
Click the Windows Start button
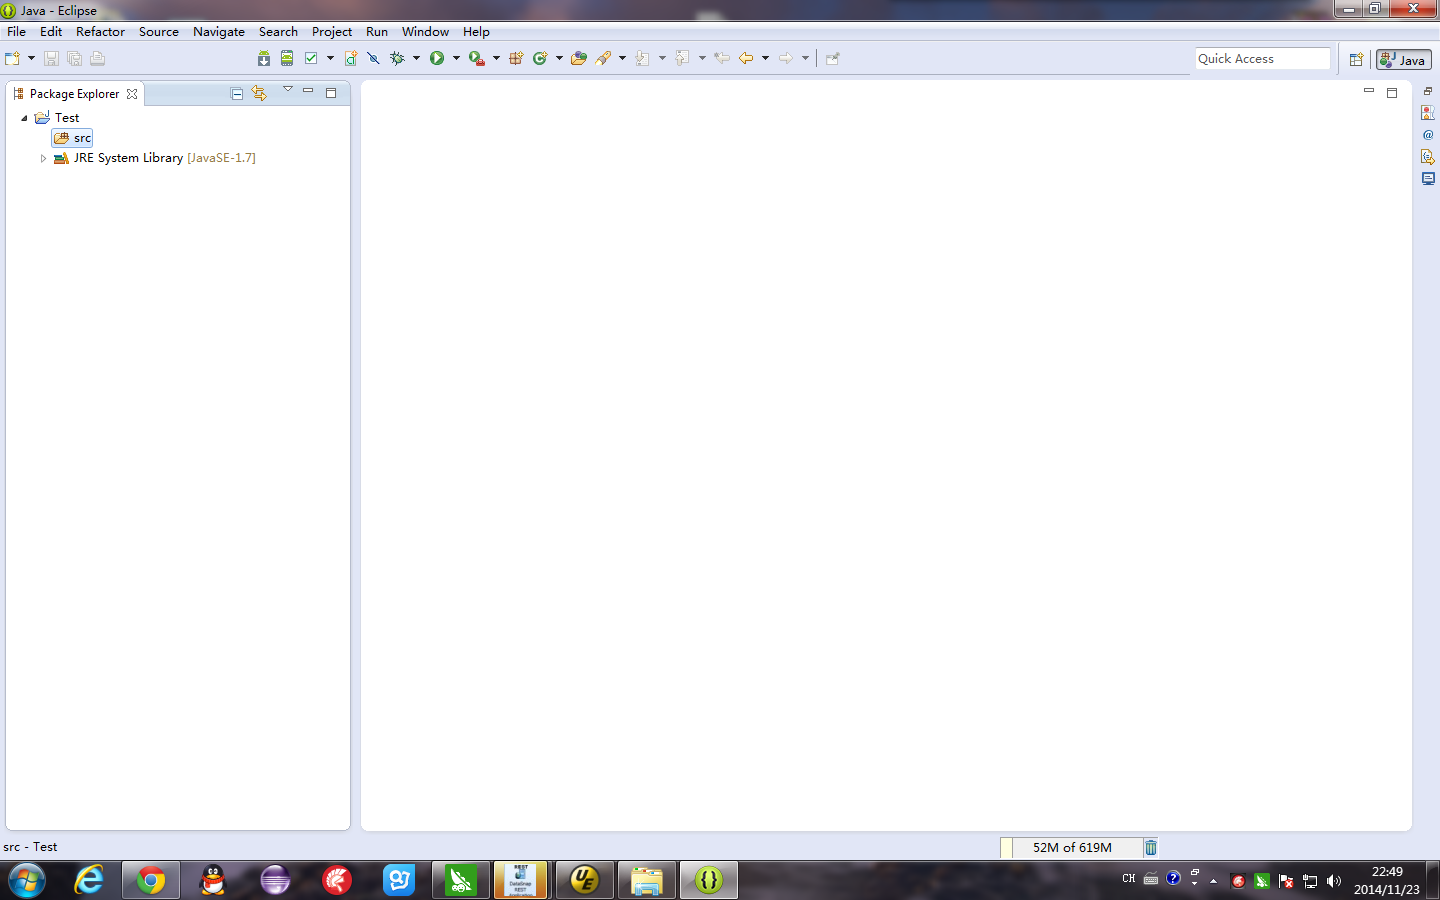point(27,881)
